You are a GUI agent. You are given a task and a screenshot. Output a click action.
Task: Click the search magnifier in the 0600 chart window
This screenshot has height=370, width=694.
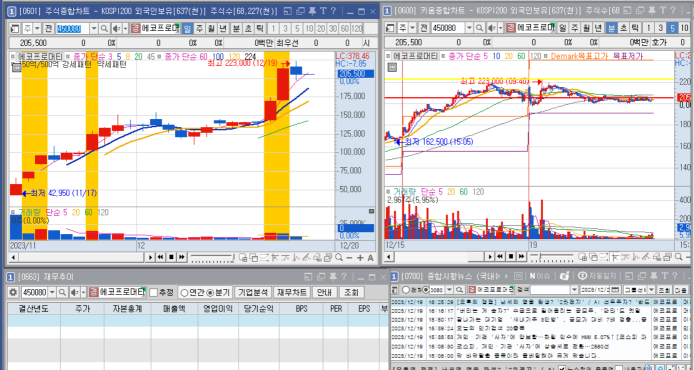479,28
